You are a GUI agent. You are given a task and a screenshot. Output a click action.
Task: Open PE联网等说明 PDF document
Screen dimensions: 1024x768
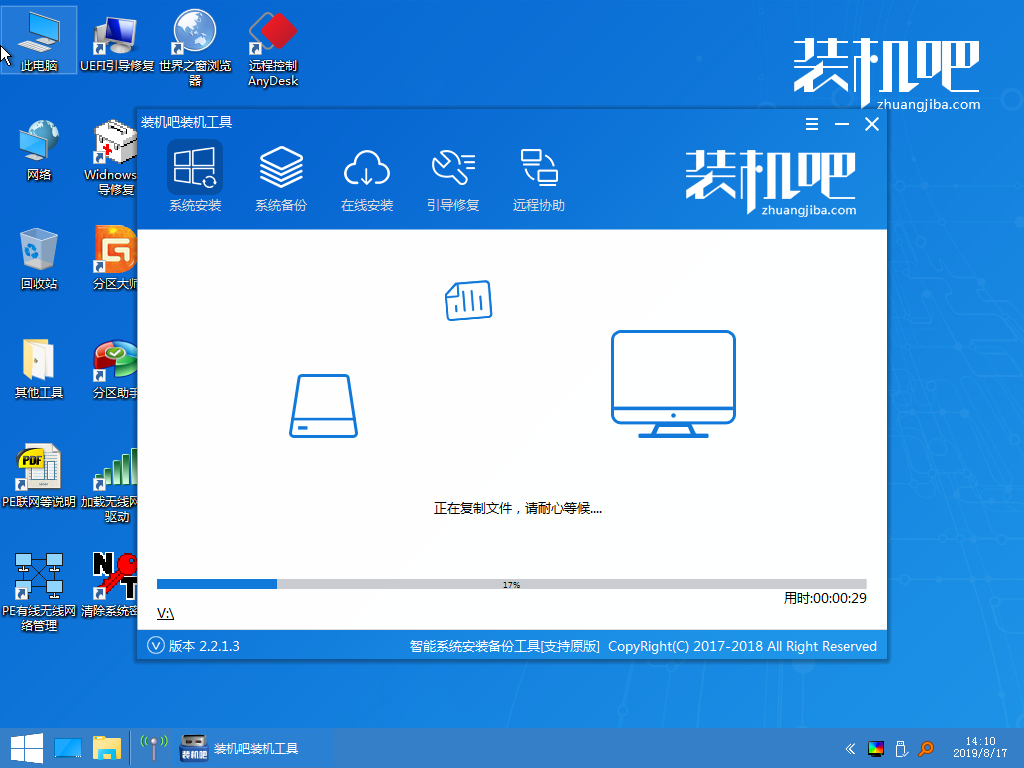click(x=39, y=475)
